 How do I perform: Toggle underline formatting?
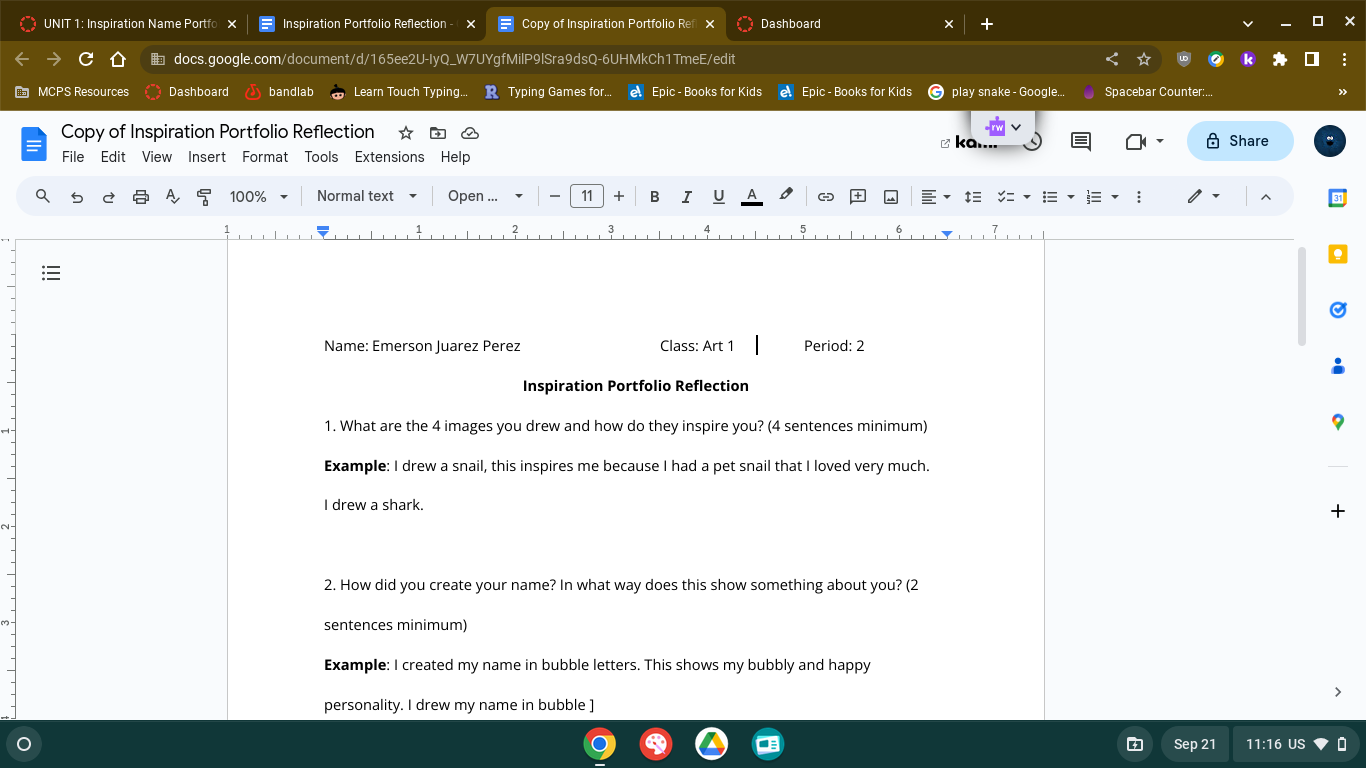pos(718,197)
